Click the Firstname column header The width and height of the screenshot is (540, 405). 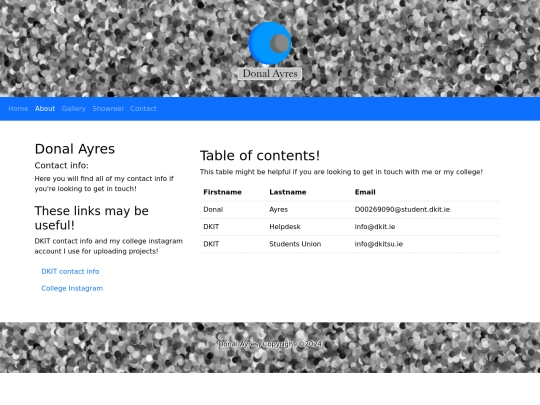point(222,192)
